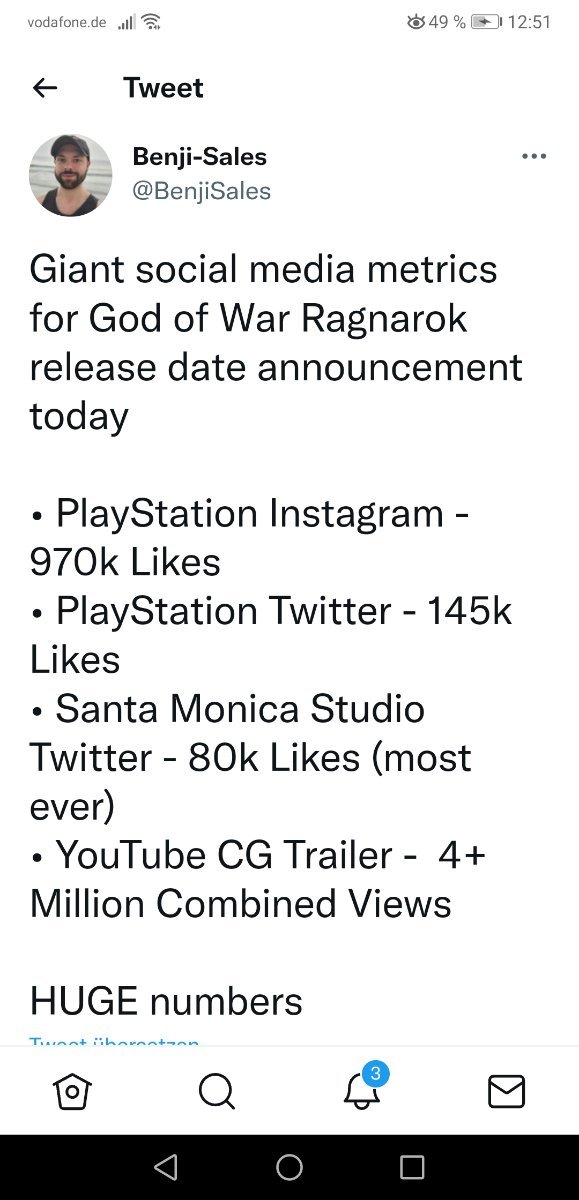Viewport: 579px width, 1200px height.
Task: Click the Tweet übersetzen link
Action: click(x=114, y=1042)
